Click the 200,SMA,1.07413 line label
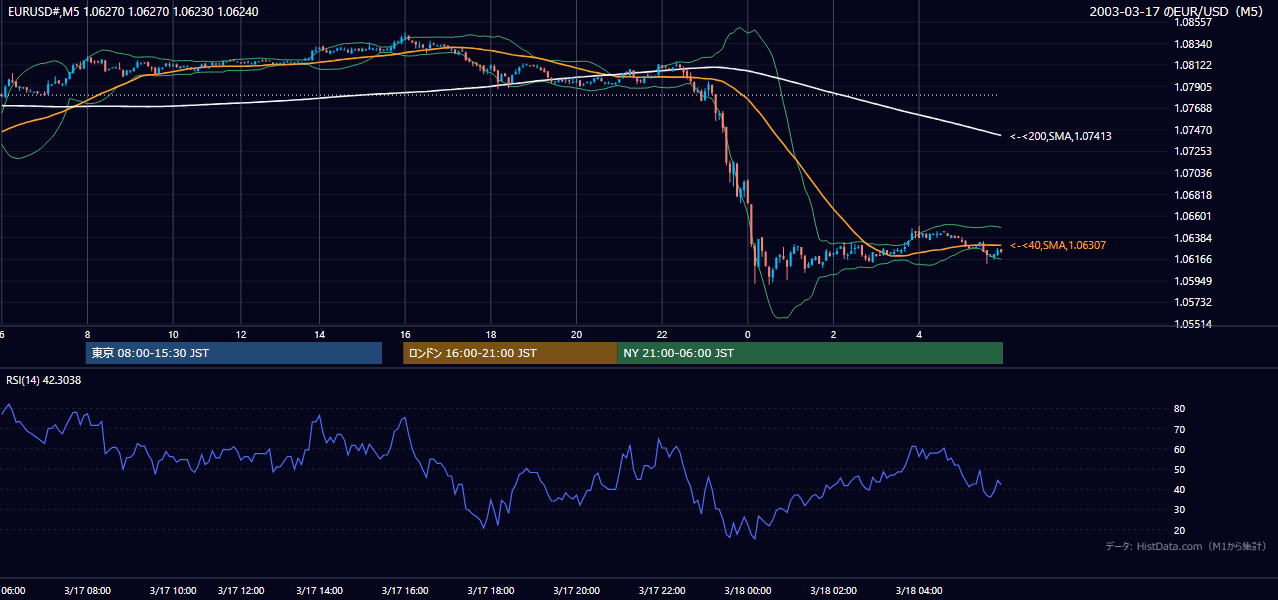The width and height of the screenshot is (1278, 600). pos(1061,136)
